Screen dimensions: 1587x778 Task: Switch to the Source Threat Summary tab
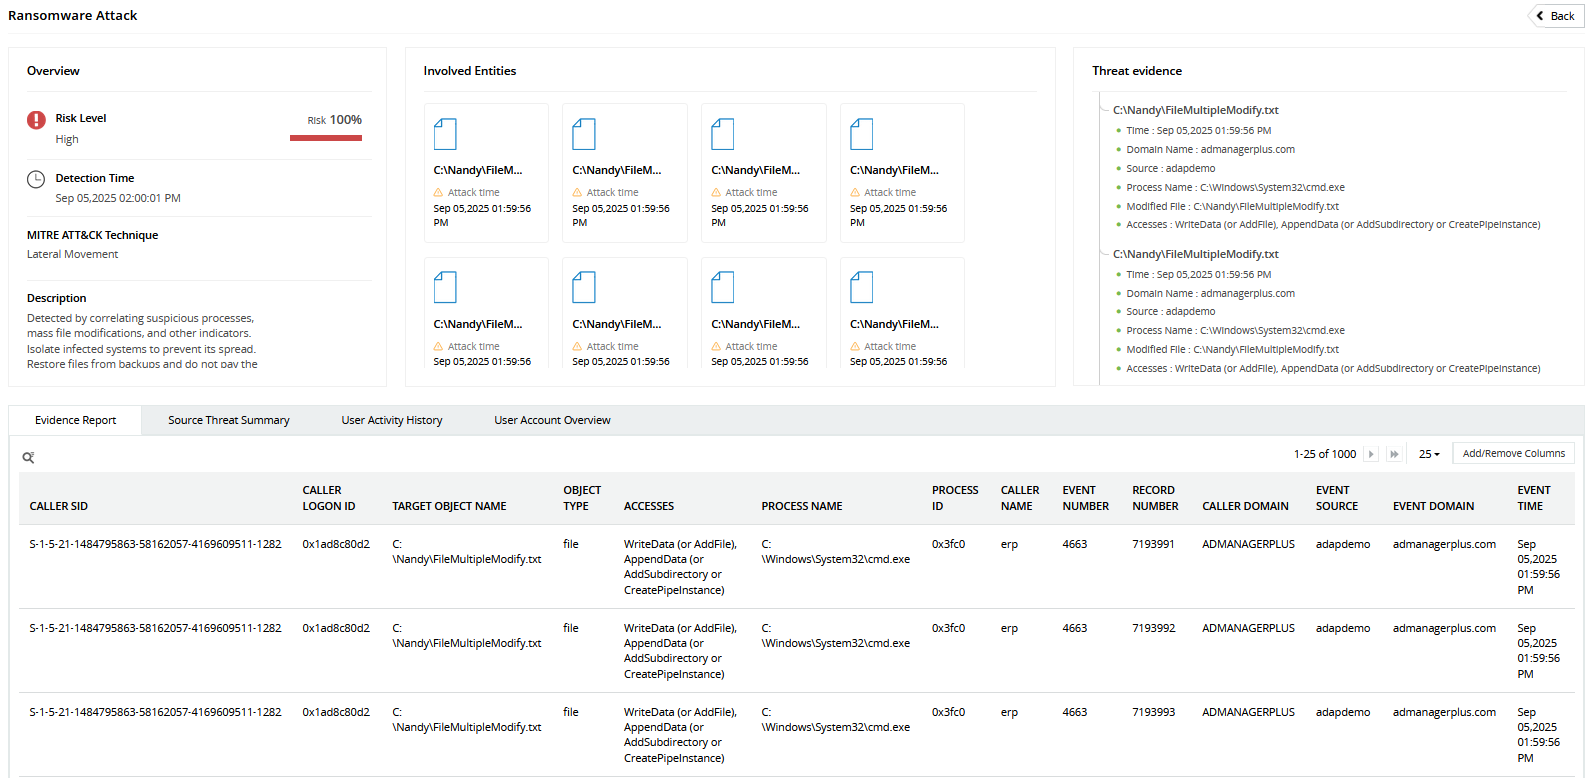click(228, 420)
